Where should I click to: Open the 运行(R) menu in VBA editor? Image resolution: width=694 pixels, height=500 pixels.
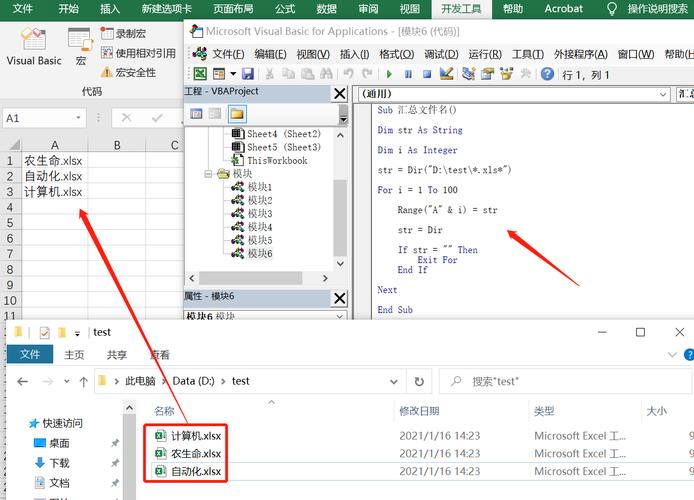point(485,54)
